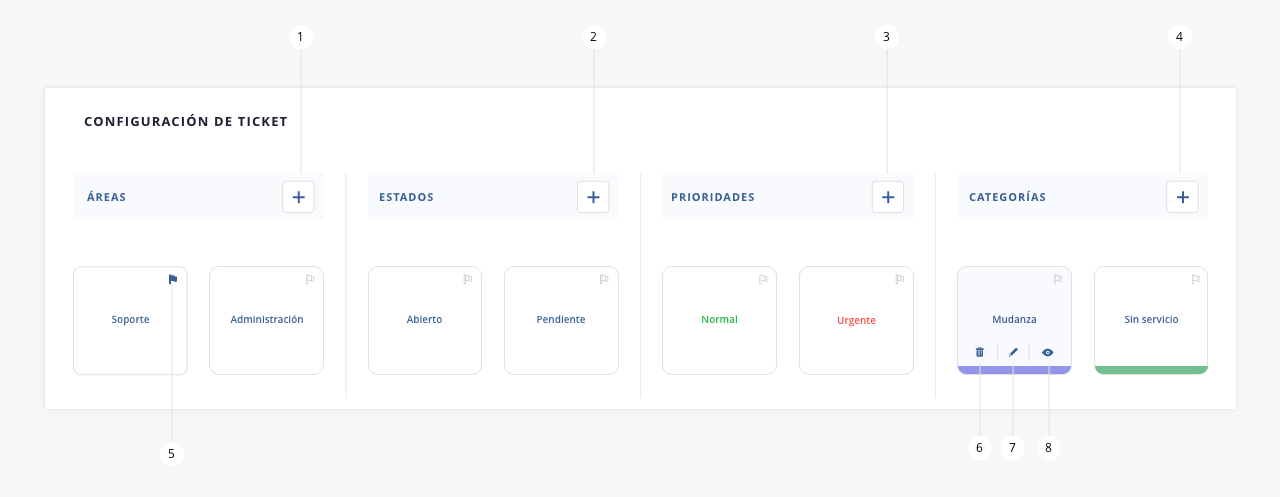Click the plus button beside Estados
Viewport: 1280px width, 497px height.
pos(593,197)
